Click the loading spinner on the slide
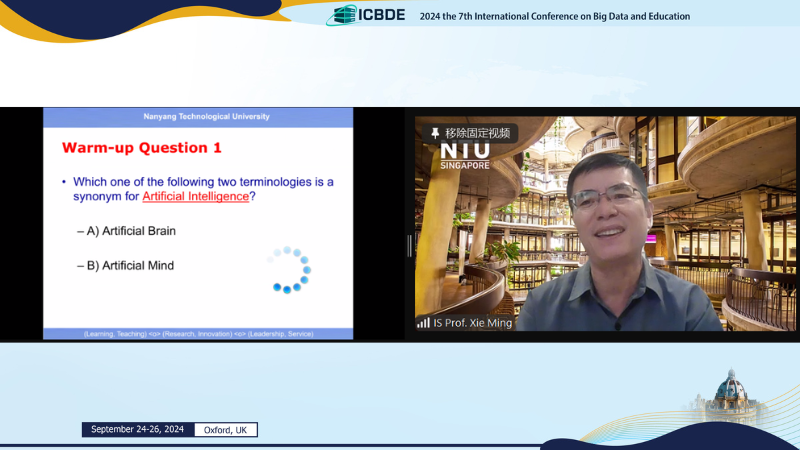This screenshot has width=800, height=450. (289, 270)
